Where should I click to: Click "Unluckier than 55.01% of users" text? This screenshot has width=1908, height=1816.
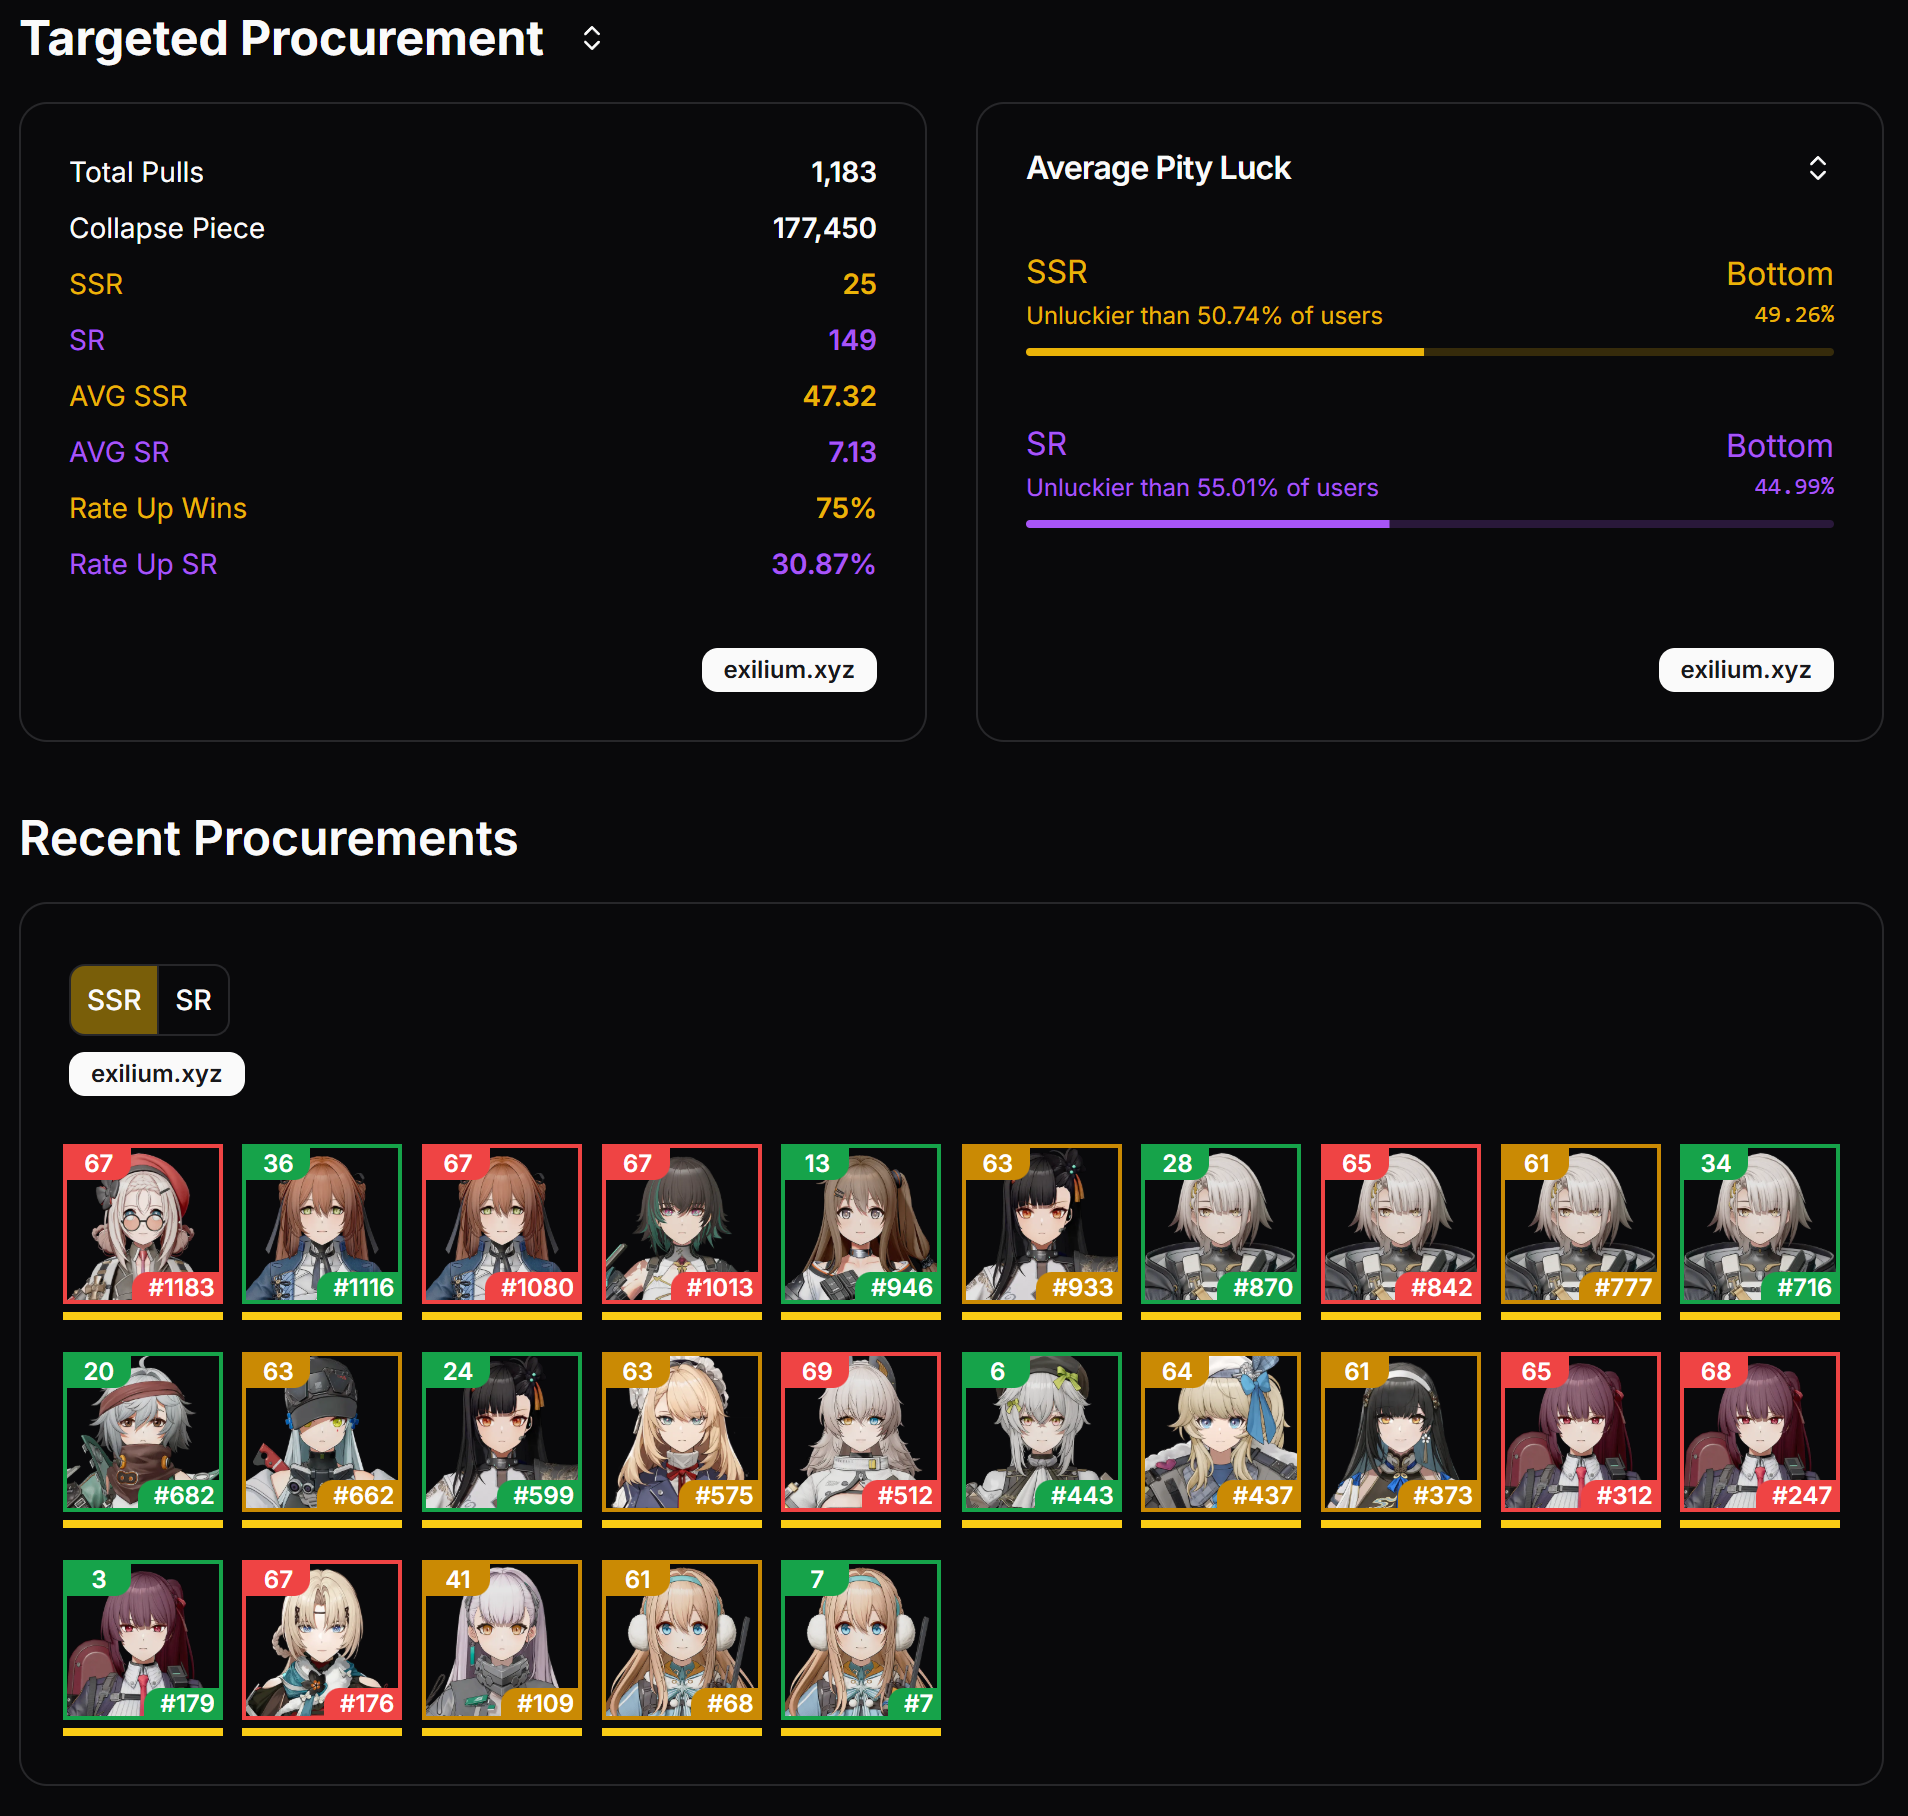point(1202,488)
